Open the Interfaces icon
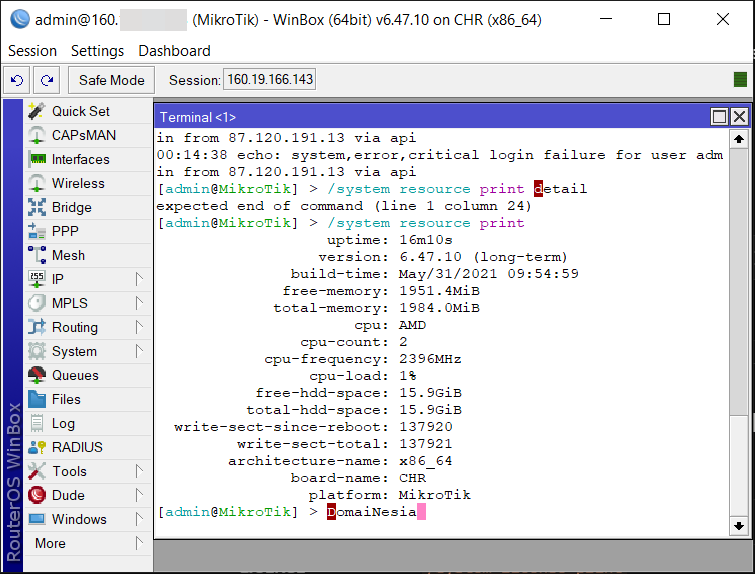The width and height of the screenshot is (755, 574). tap(37, 159)
